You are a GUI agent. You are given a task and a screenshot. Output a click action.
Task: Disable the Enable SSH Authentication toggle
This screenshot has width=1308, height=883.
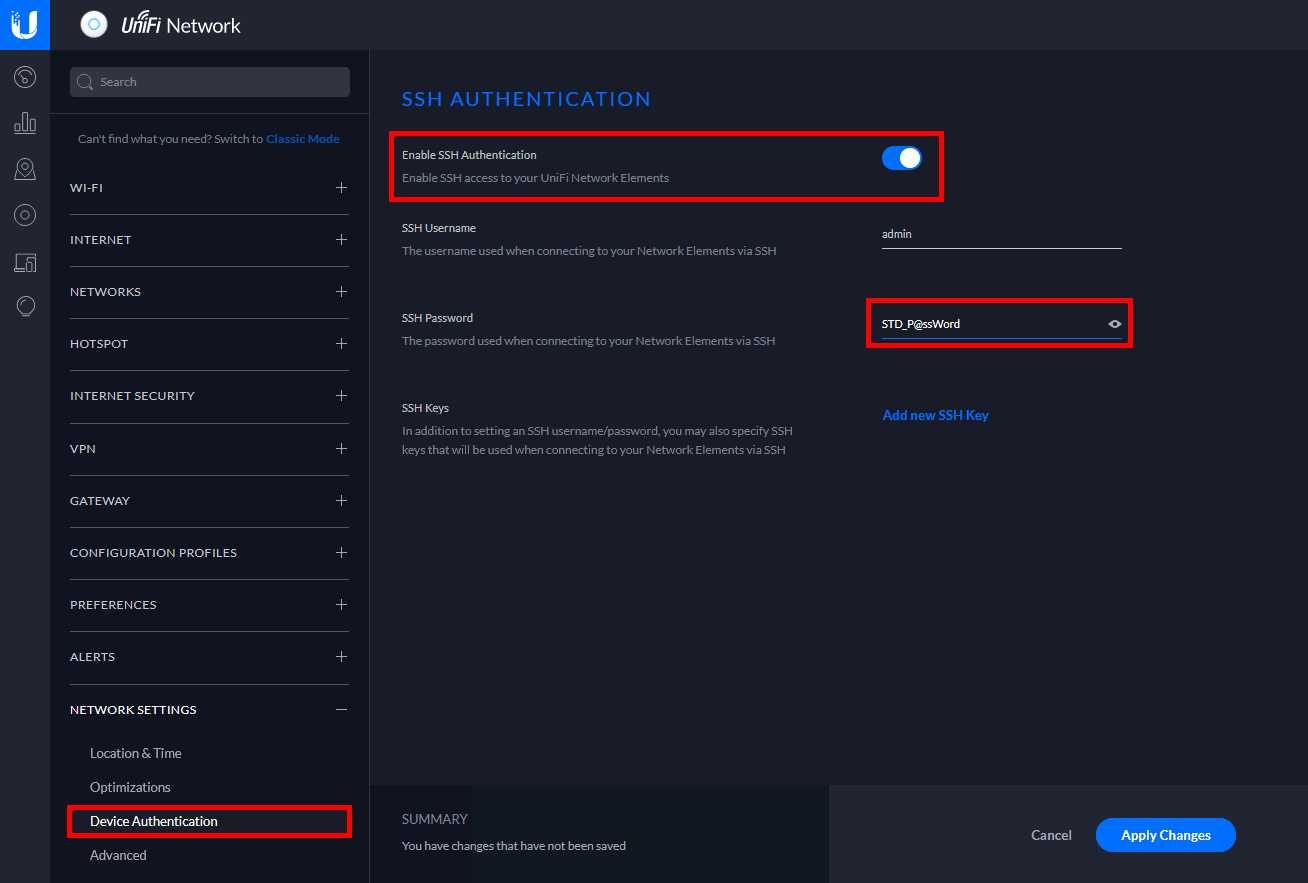pos(901,157)
